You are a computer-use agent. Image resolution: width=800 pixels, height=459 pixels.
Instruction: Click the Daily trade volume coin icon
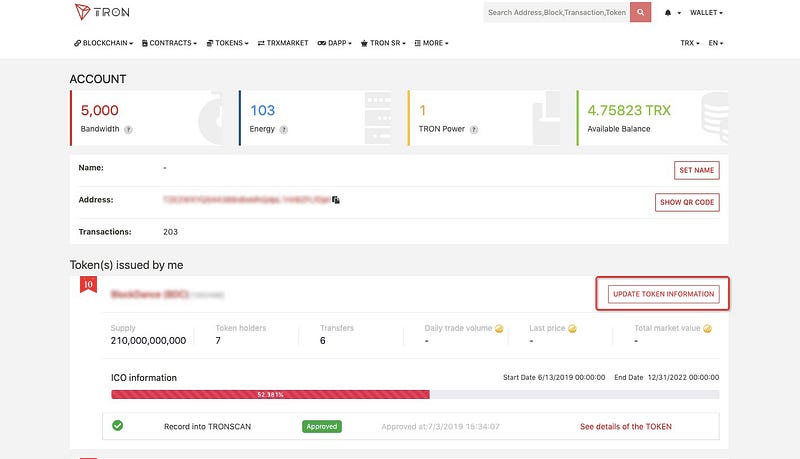point(499,328)
